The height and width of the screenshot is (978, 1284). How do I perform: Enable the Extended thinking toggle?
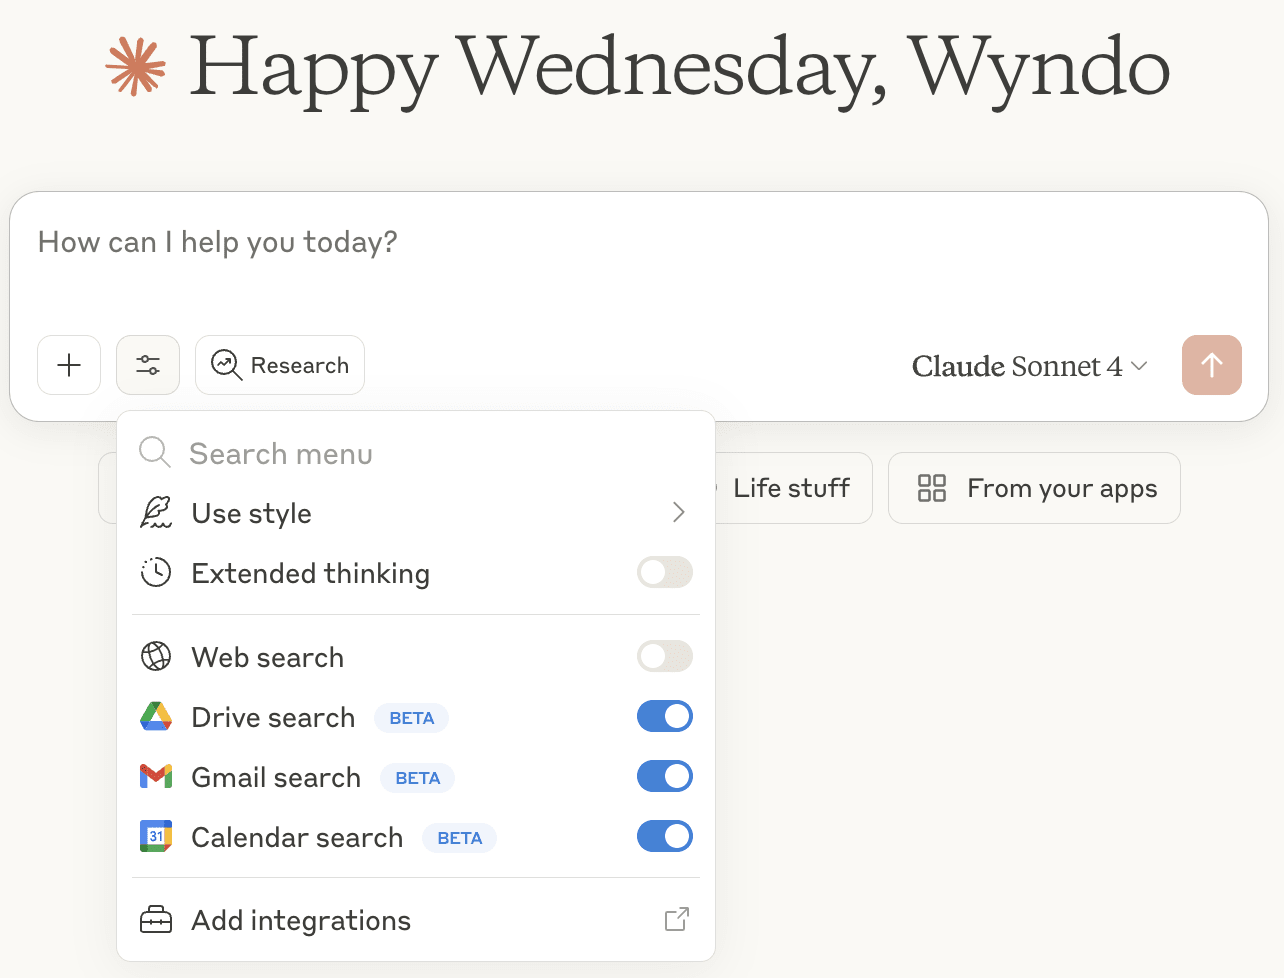[664, 573]
